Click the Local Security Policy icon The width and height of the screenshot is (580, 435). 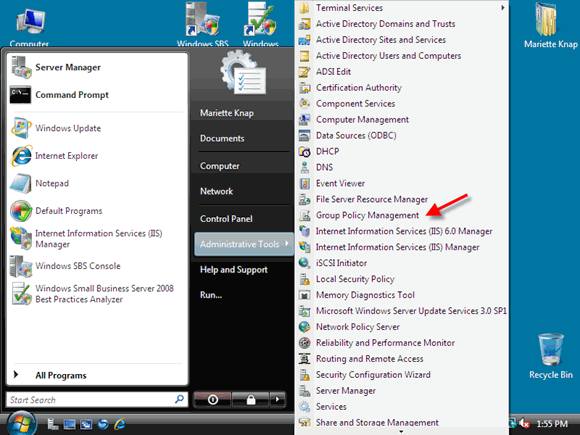point(304,279)
